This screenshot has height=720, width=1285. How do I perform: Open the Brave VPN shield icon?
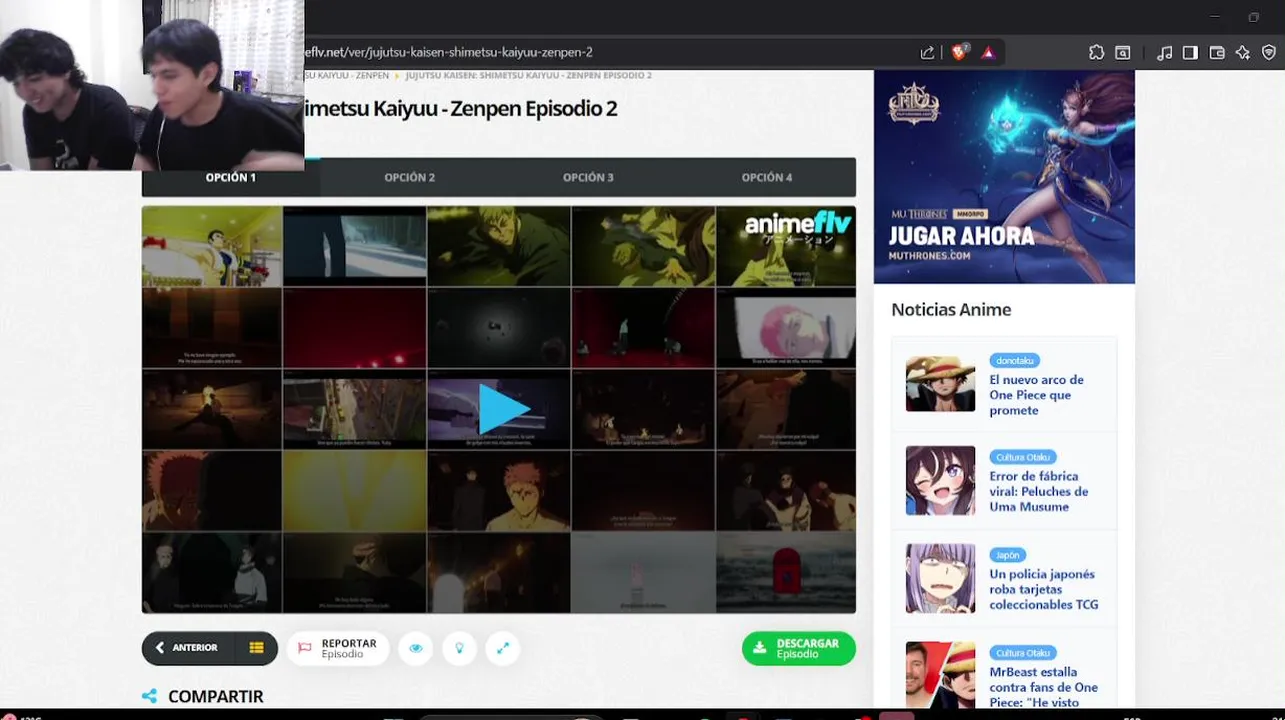pos(1269,52)
